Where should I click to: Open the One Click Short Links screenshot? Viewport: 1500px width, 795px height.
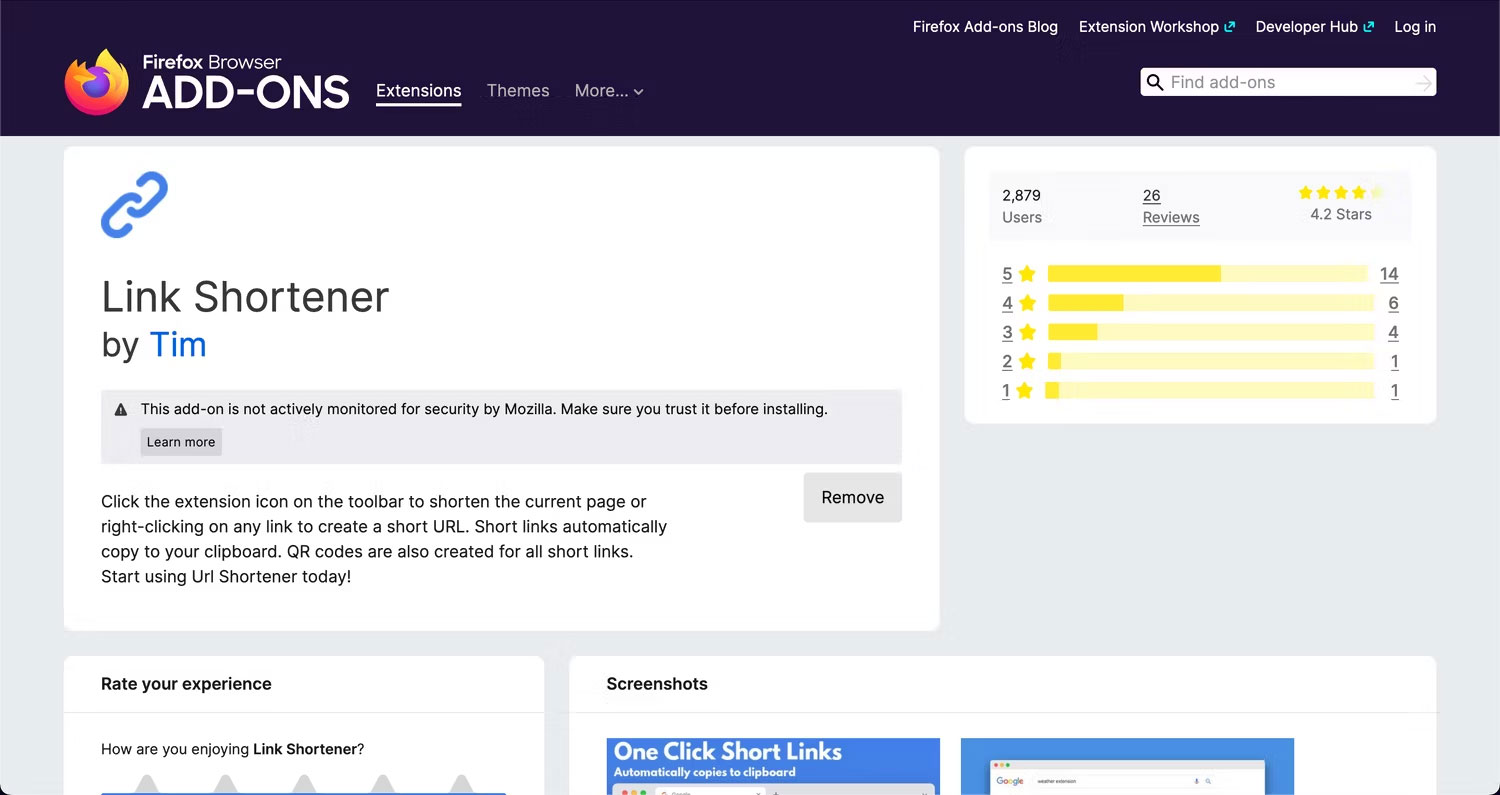(x=773, y=766)
